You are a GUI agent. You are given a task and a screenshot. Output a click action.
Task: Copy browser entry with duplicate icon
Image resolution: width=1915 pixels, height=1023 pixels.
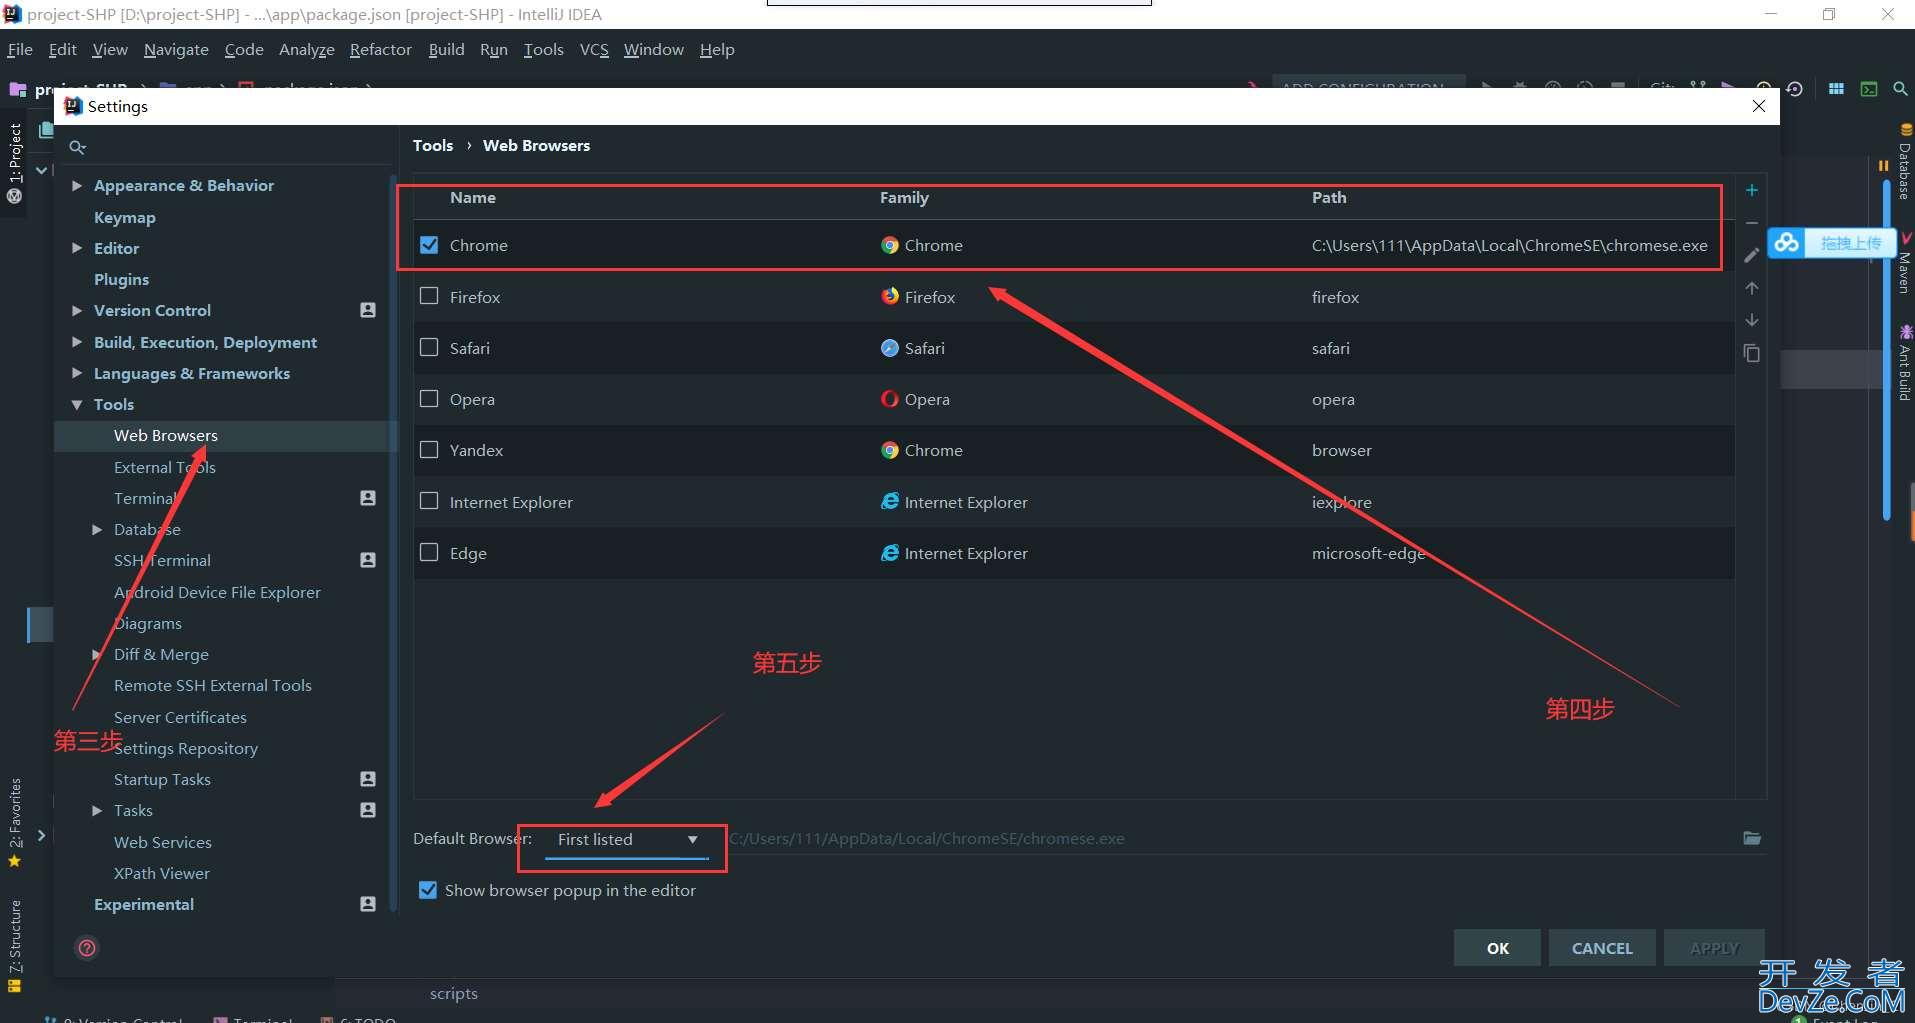coord(1751,353)
